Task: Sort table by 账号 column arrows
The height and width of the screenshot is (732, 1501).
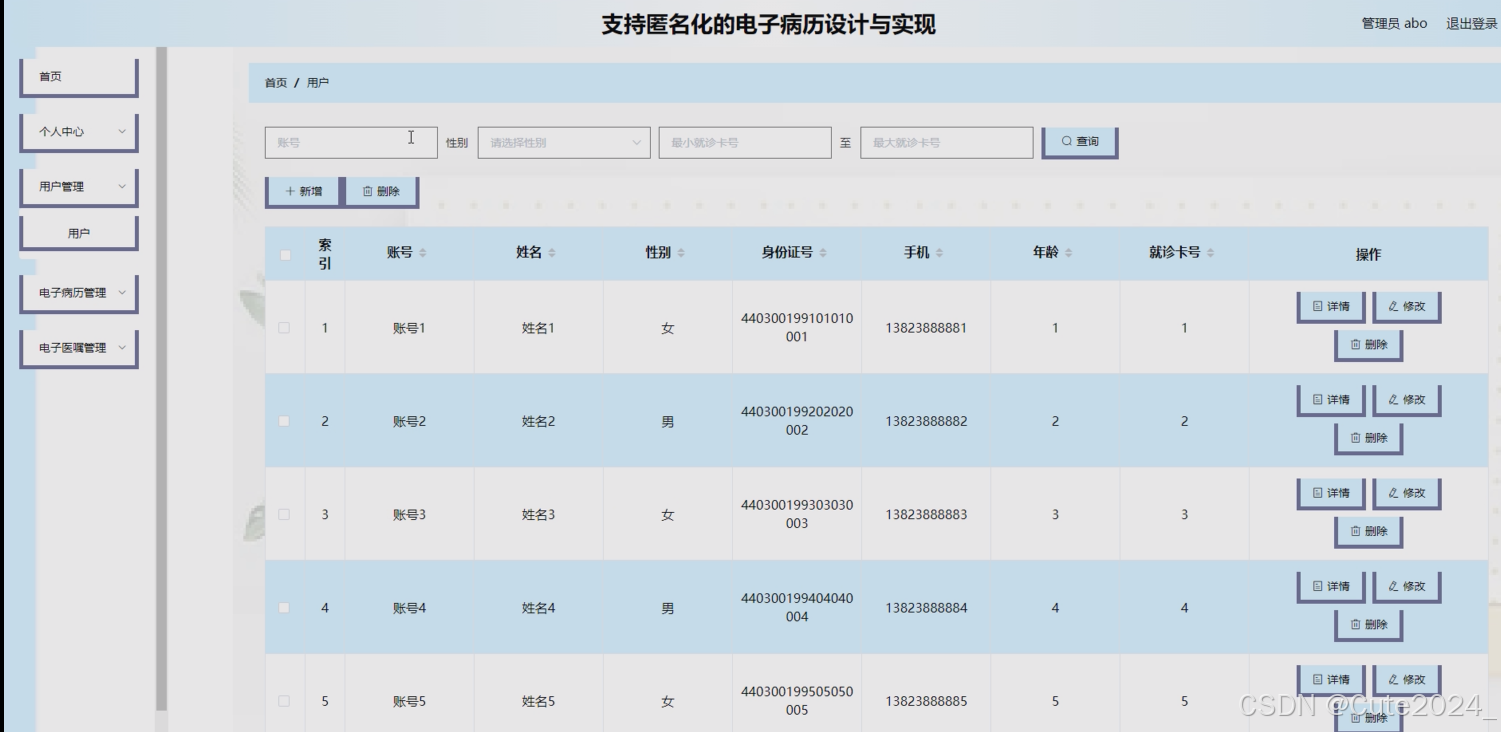Action: click(x=423, y=253)
